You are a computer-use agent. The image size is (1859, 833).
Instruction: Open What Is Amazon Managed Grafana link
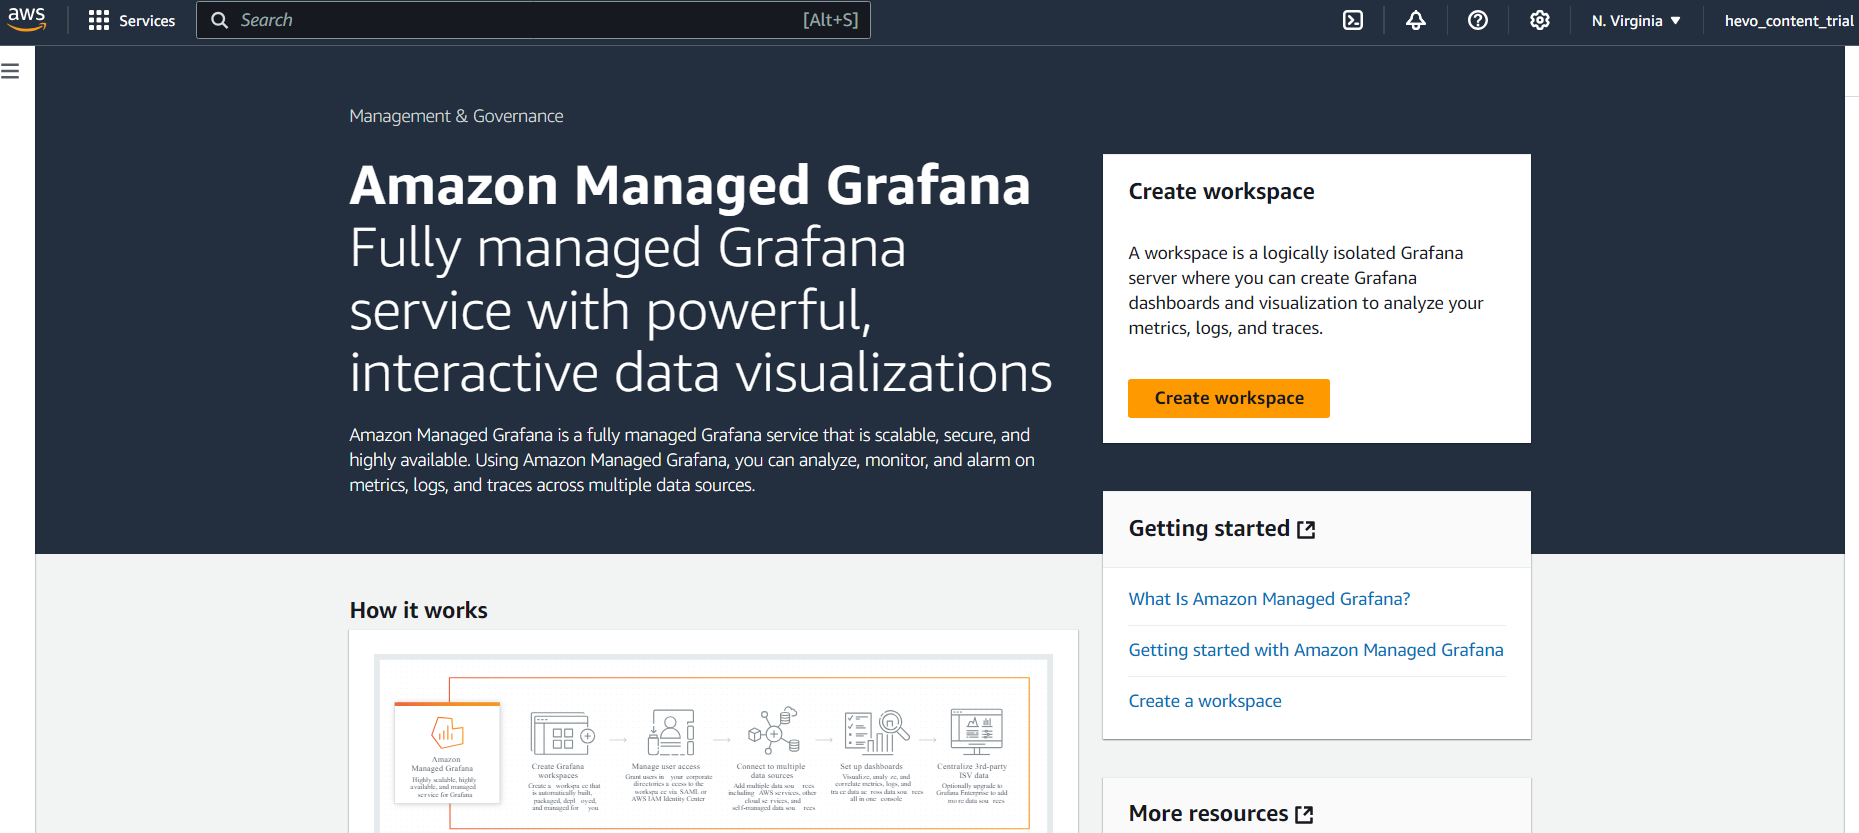(1269, 599)
